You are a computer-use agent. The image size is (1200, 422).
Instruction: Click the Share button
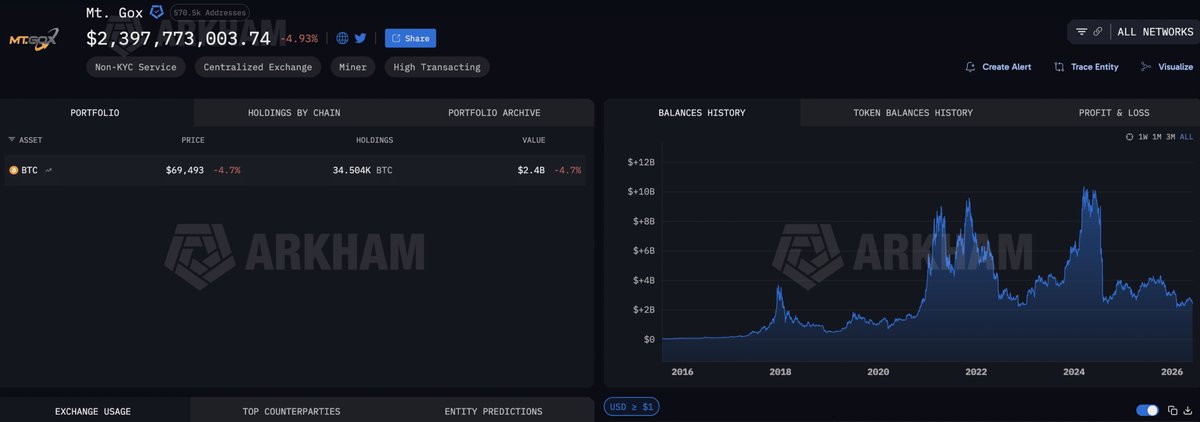(x=410, y=38)
